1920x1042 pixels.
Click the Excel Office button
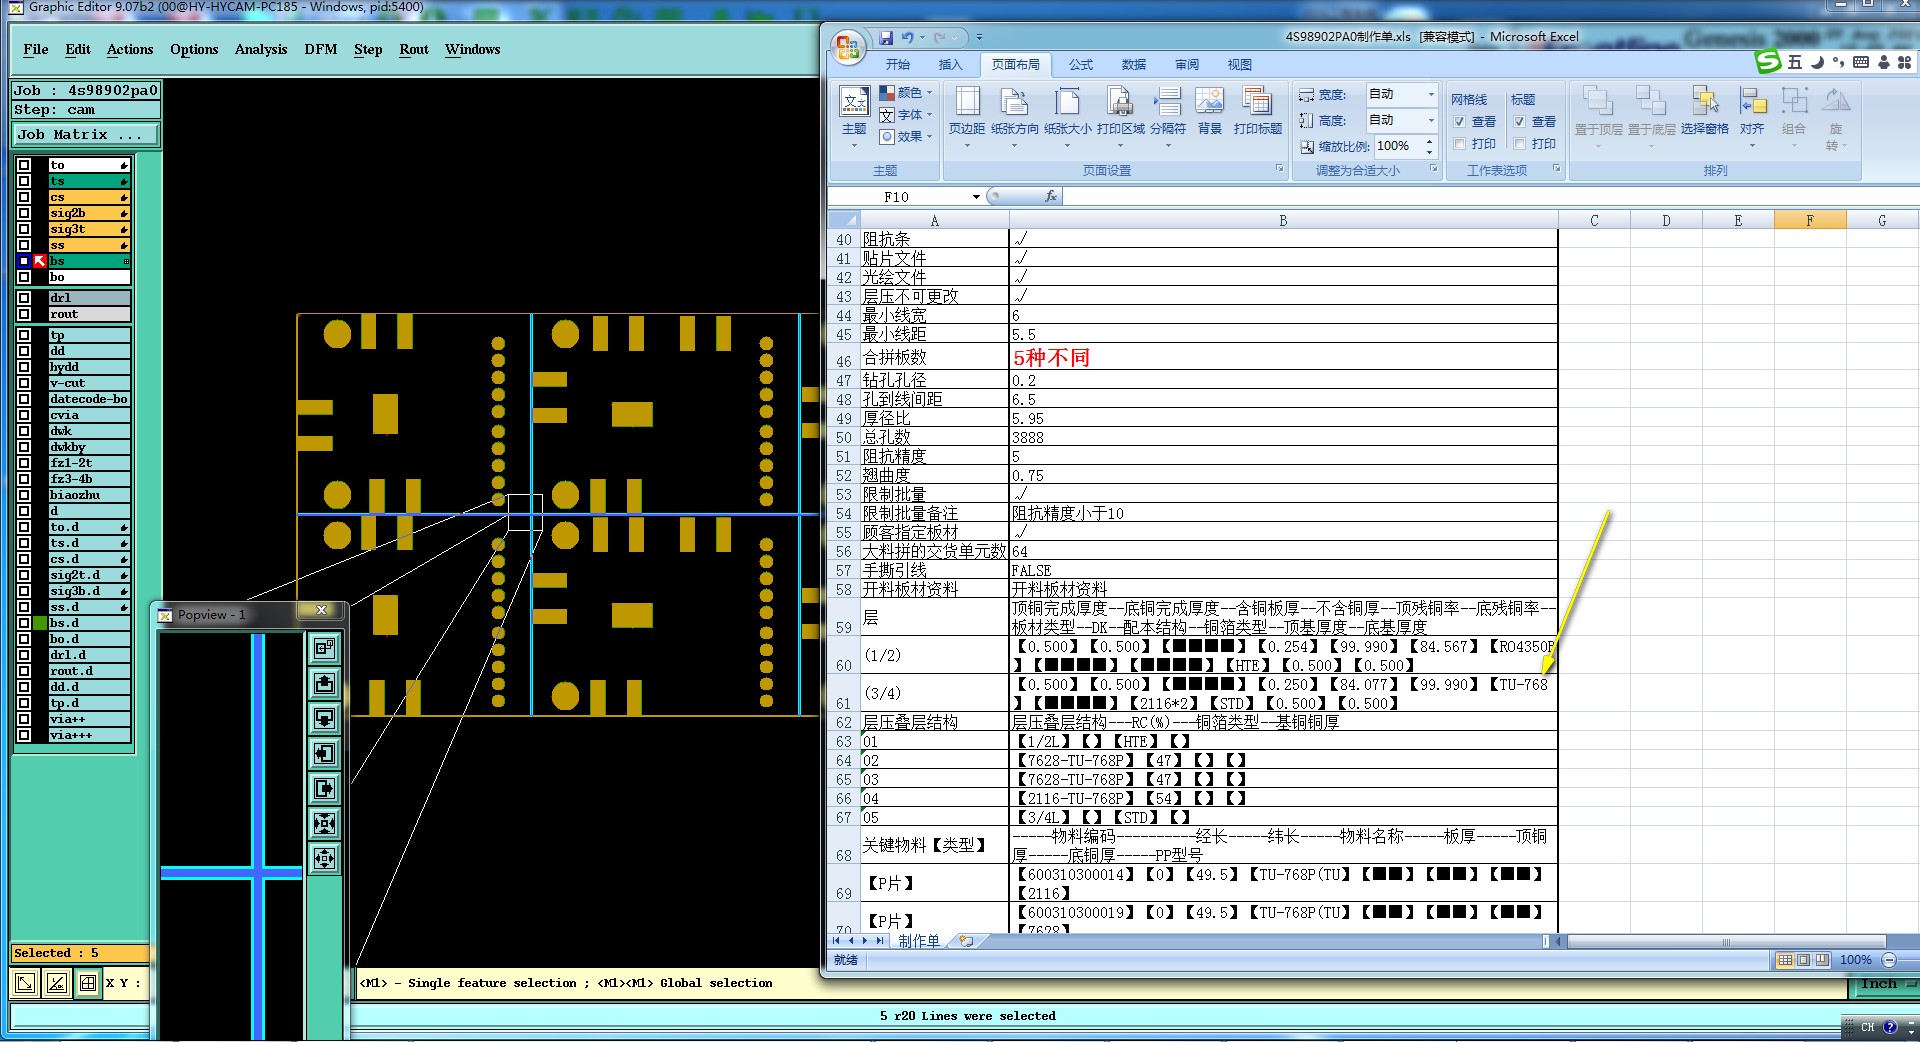coord(848,48)
